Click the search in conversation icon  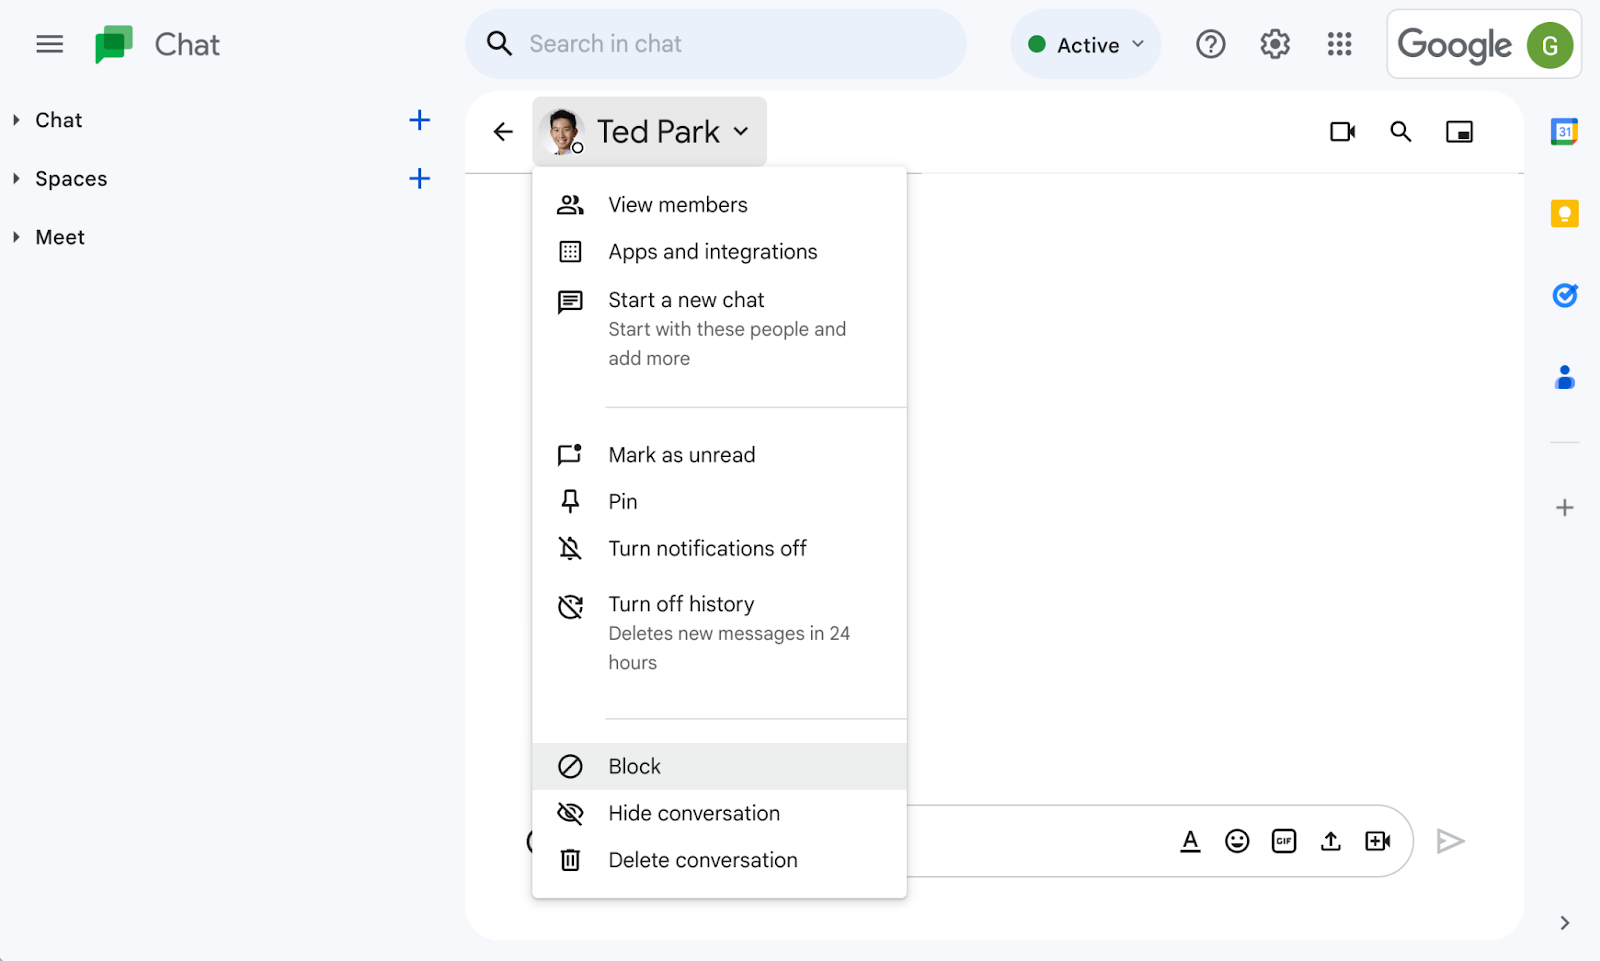[1401, 132]
